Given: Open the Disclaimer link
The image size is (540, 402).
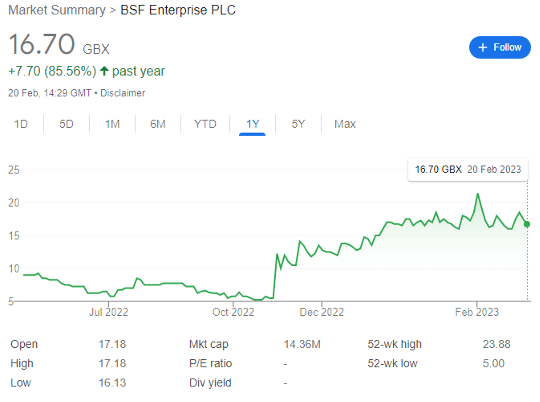Looking at the screenshot, I should click(x=123, y=93).
